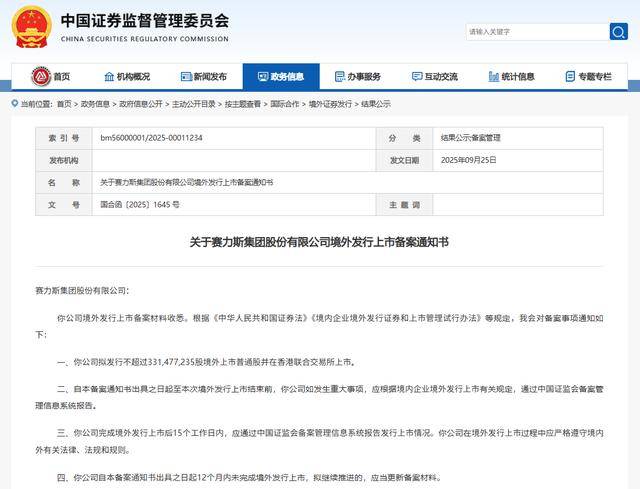Click the CSRC national emblem logo
Viewport: 640px width, 489px height.
[31, 27]
